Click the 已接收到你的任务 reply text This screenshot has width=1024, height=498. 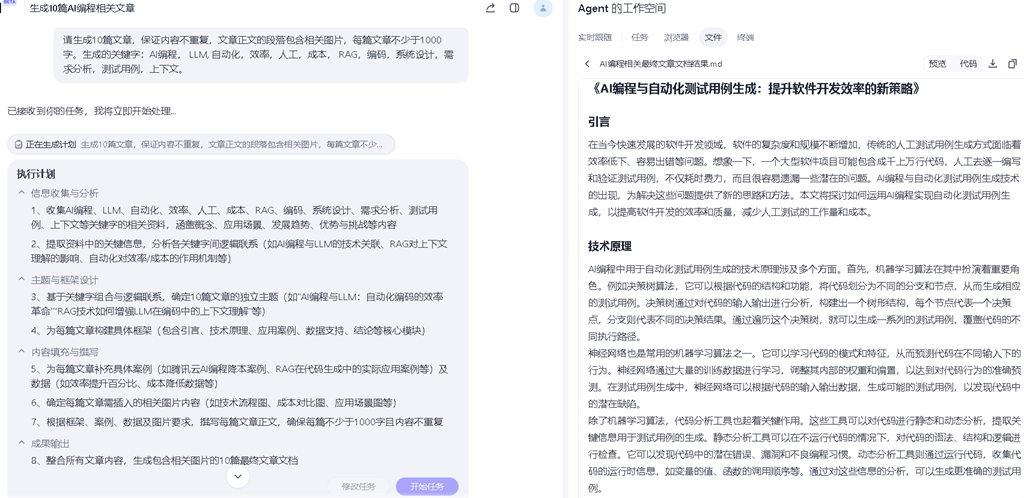coord(92,111)
